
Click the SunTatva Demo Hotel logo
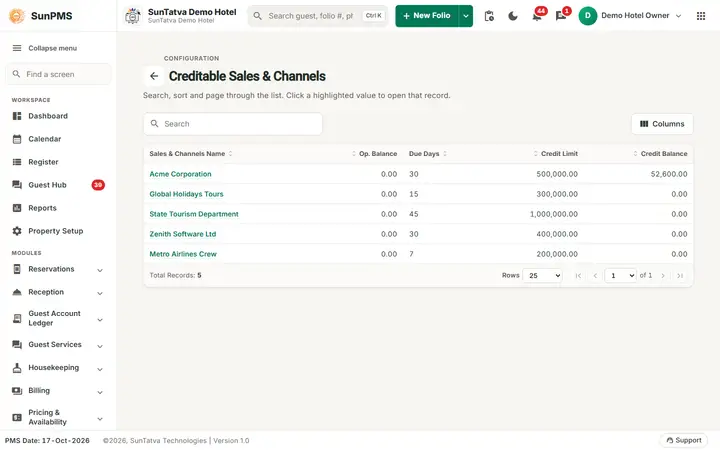point(133,16)
